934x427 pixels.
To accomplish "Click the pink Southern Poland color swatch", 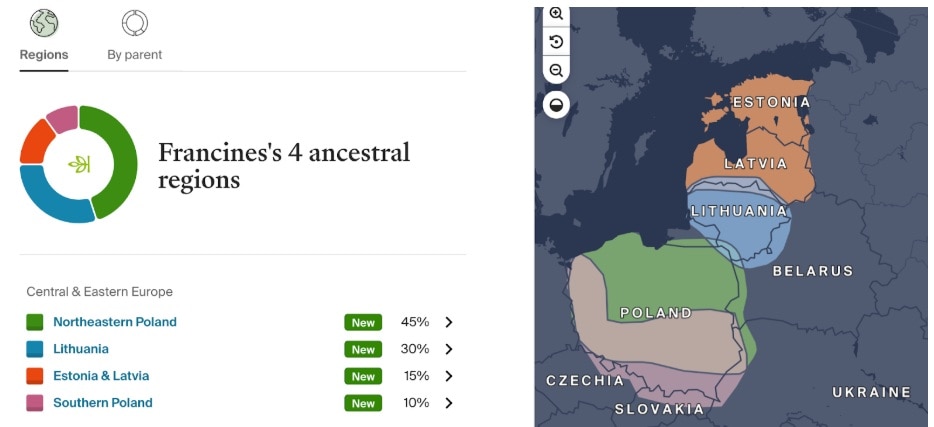I will coord(35,403).
